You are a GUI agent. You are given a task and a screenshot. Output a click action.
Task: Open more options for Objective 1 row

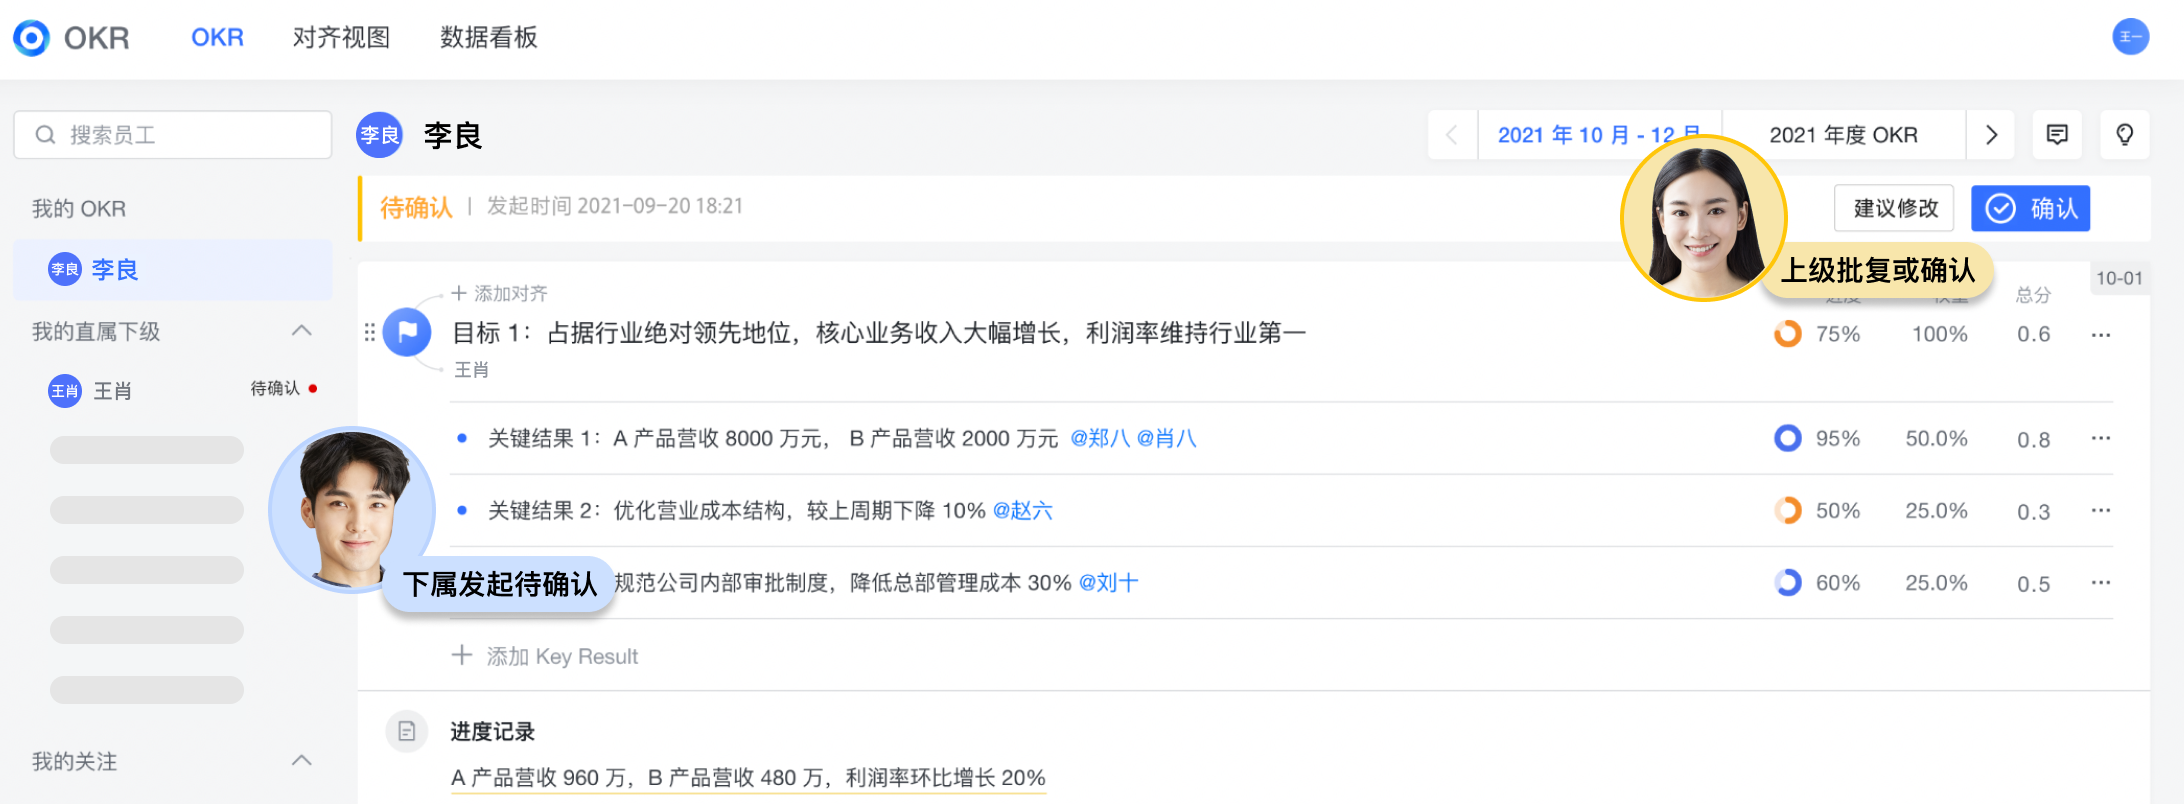(x=2100, y=335)
